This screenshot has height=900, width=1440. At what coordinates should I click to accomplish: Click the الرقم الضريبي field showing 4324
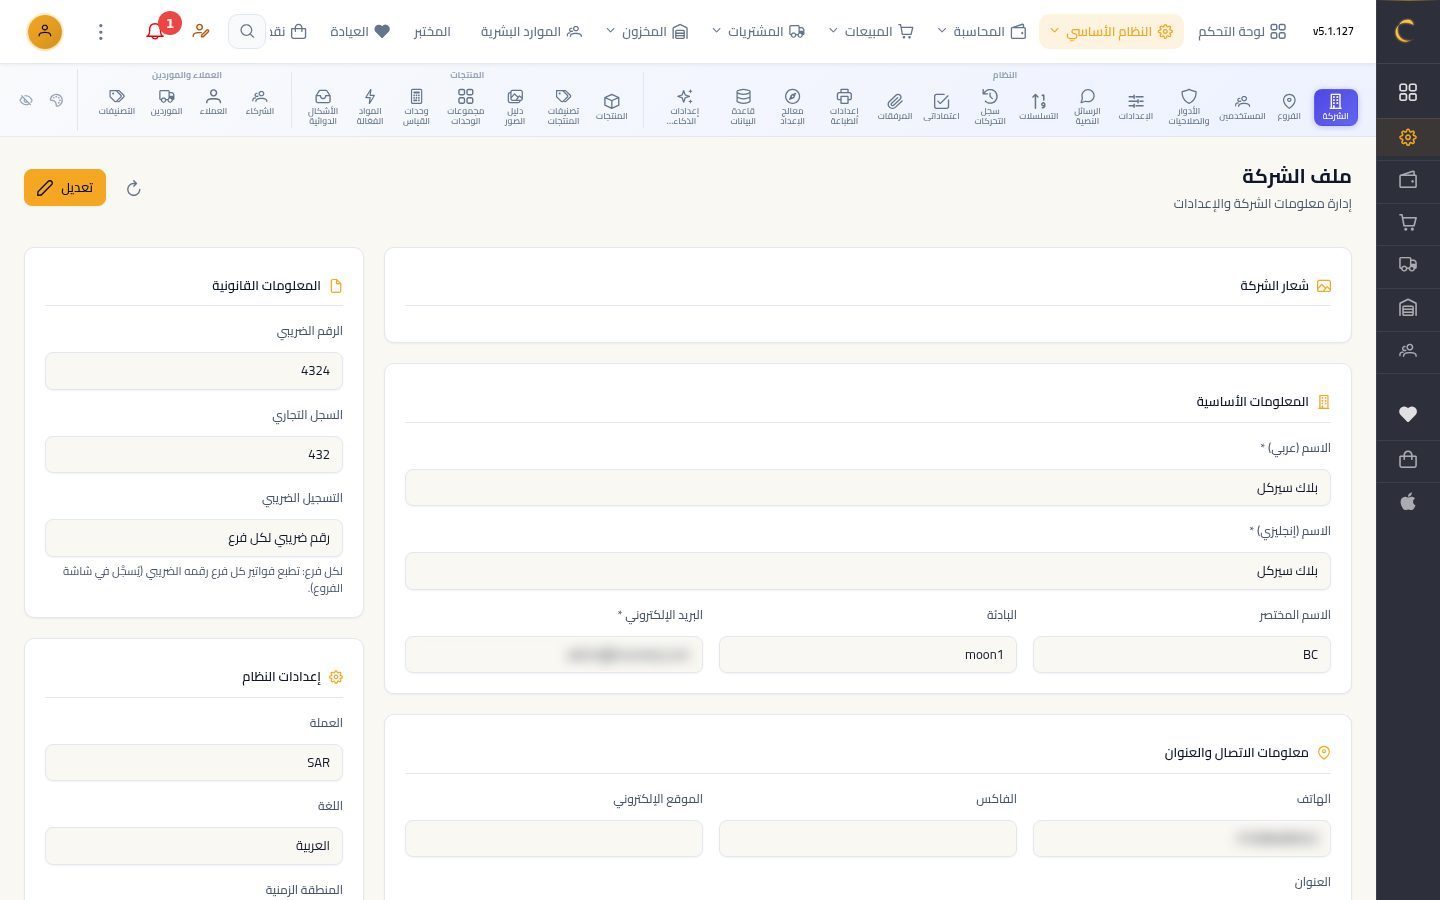pos(194,371)
